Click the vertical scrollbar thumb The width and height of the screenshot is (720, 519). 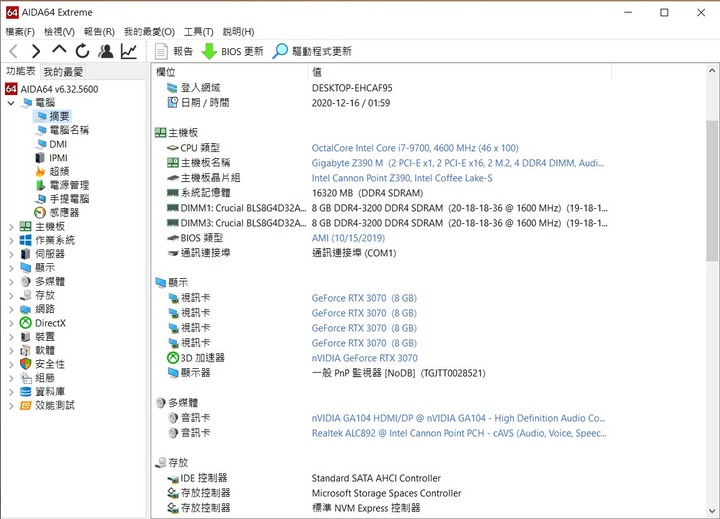tap(712, 191)
